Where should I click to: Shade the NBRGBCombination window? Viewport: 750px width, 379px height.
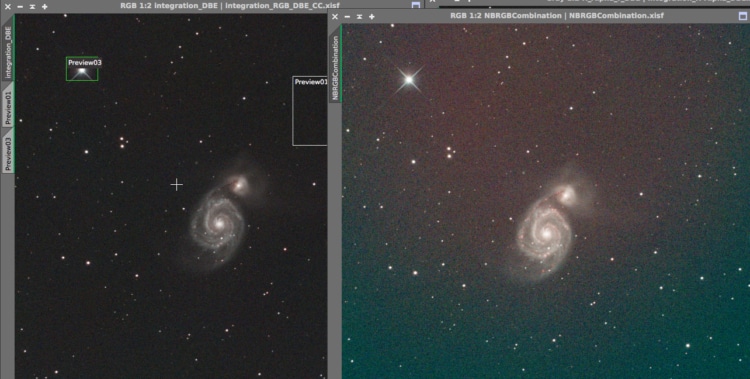(359, 16)
